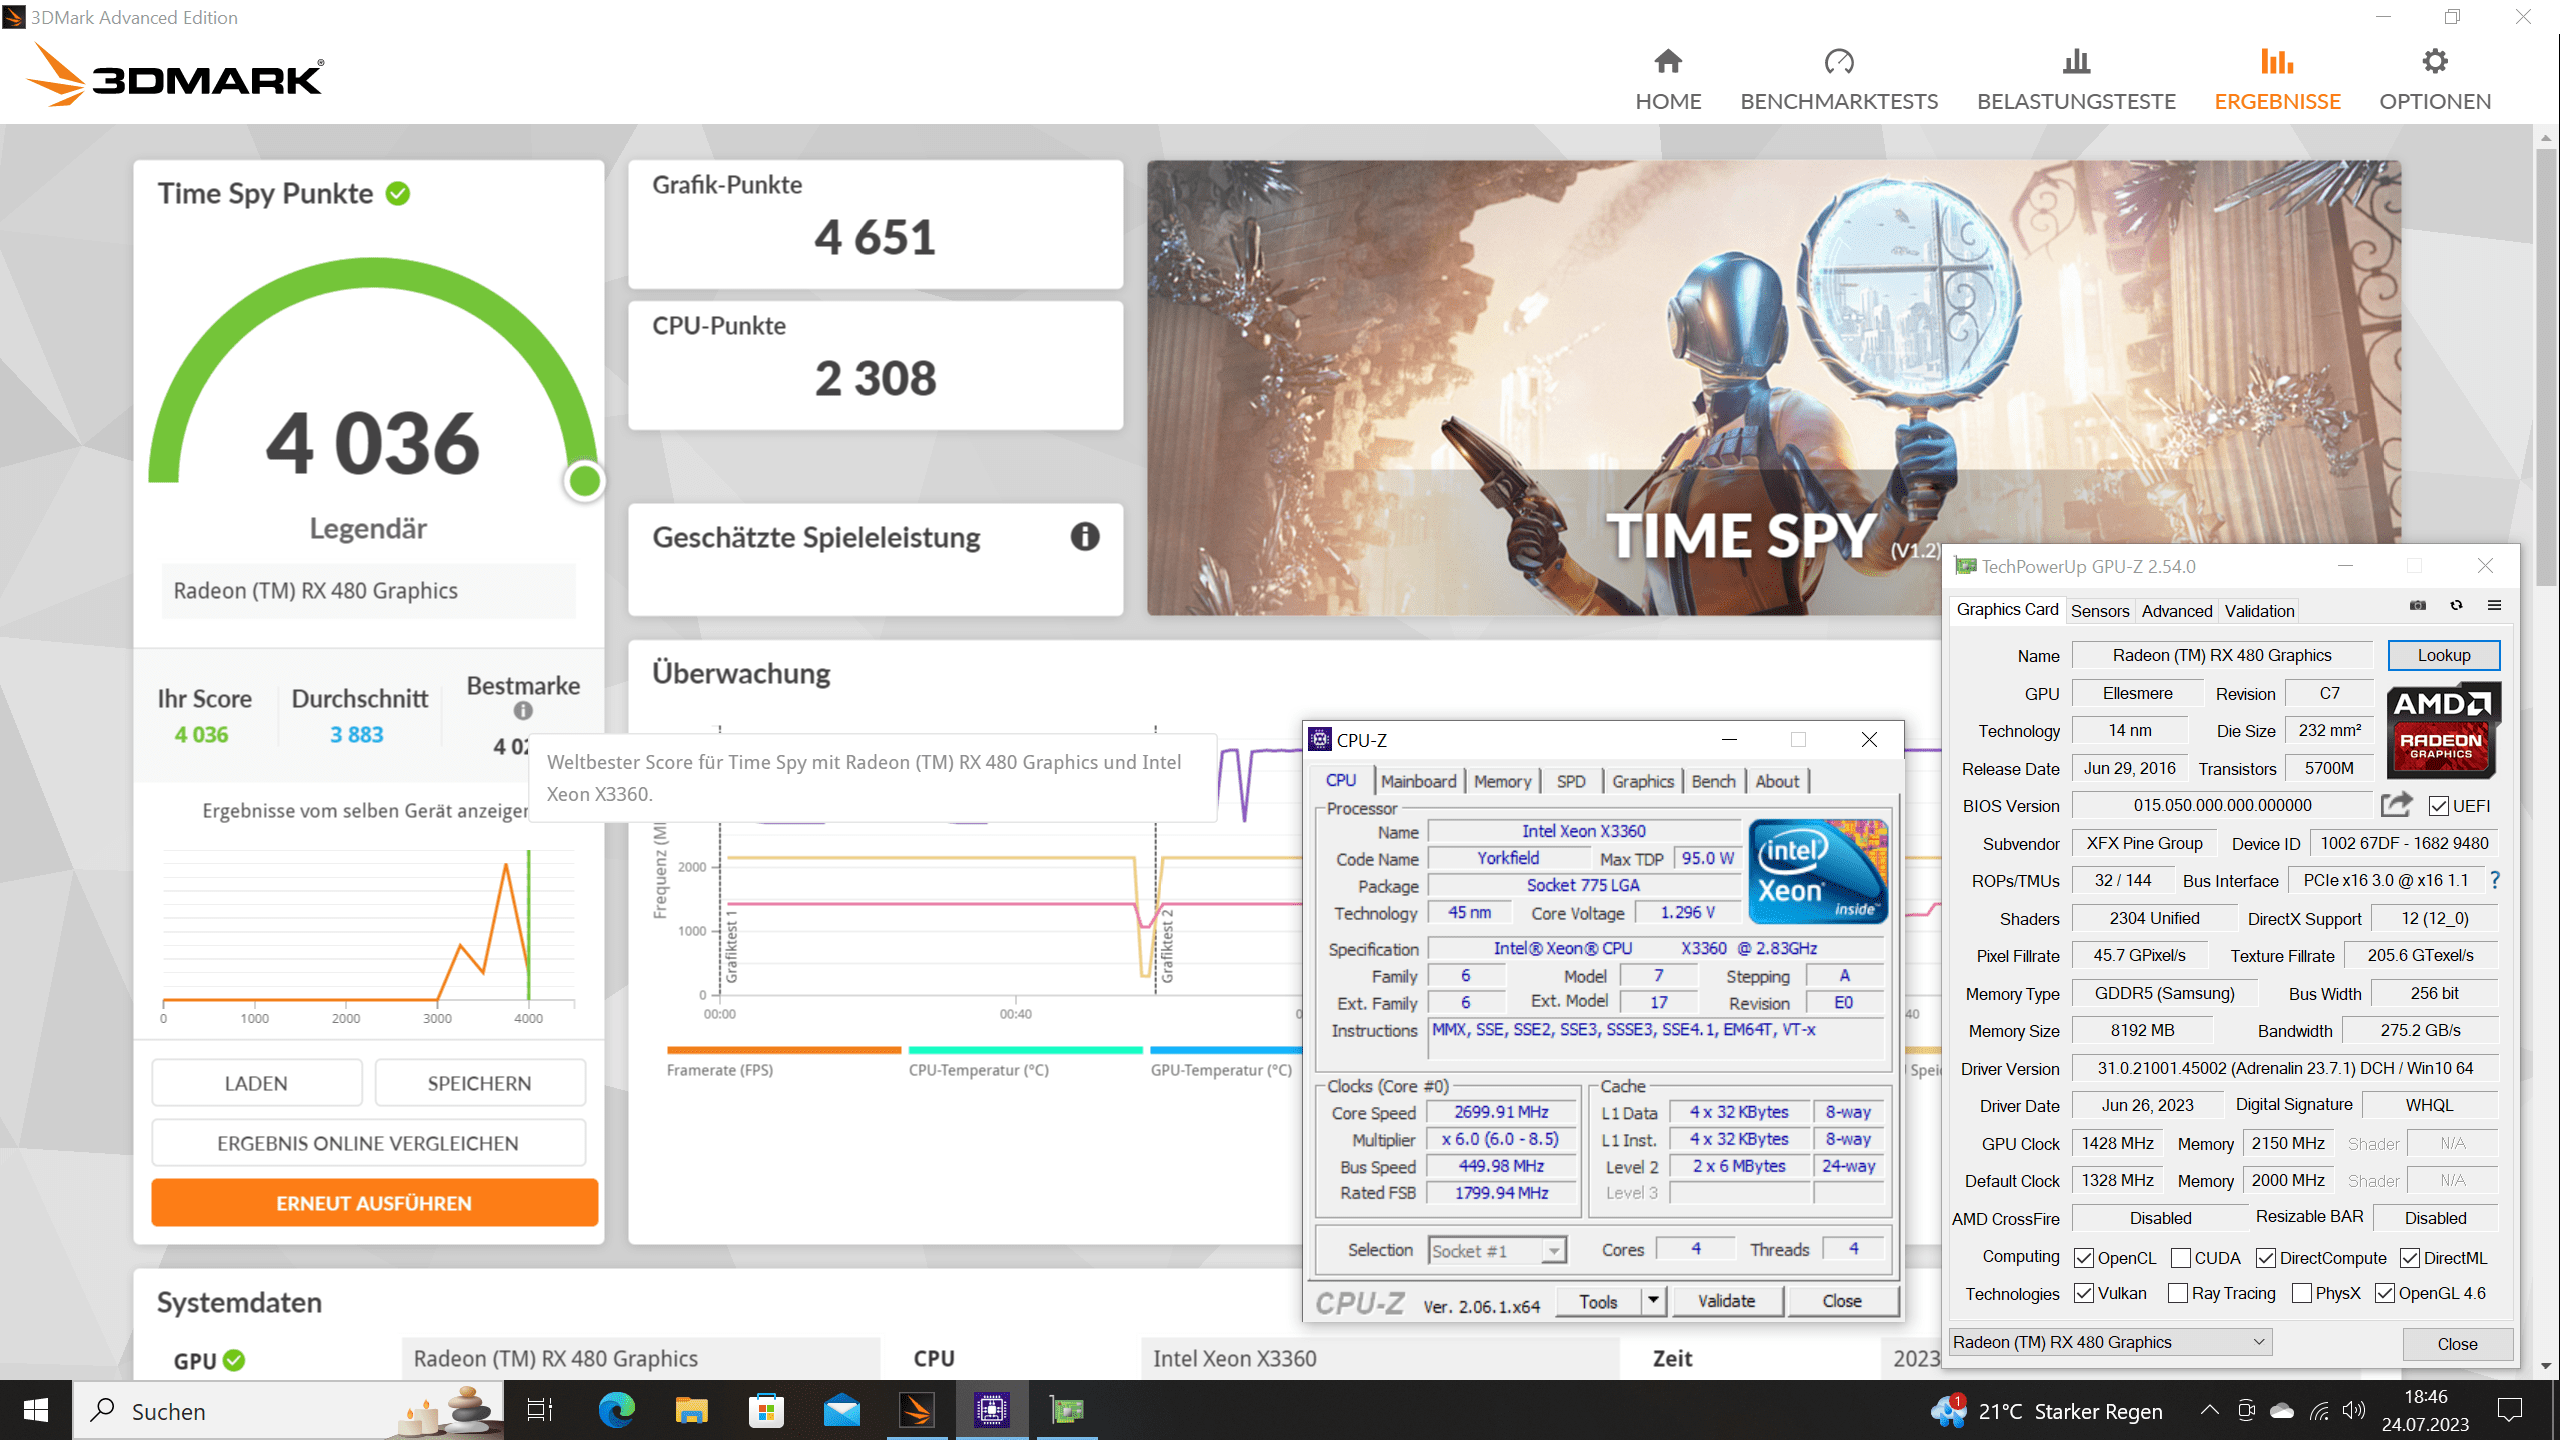Switch to the Bench tab in CPU-Z

tap(1713, 781)
